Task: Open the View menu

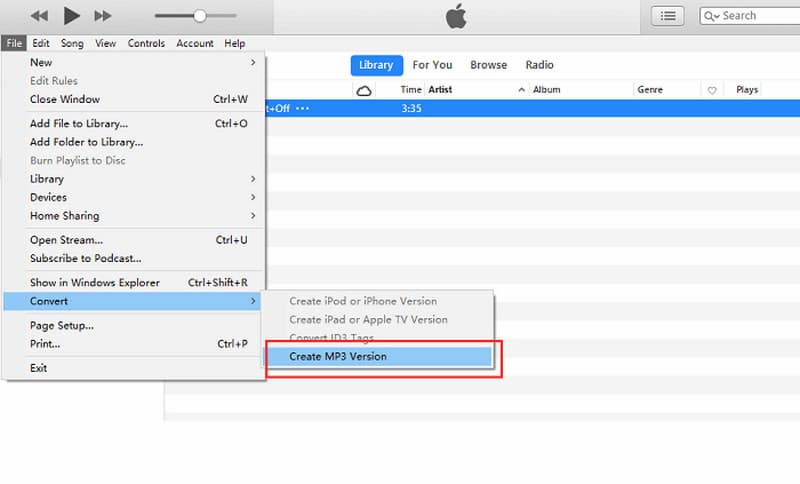Action: [x=106, y=43]
